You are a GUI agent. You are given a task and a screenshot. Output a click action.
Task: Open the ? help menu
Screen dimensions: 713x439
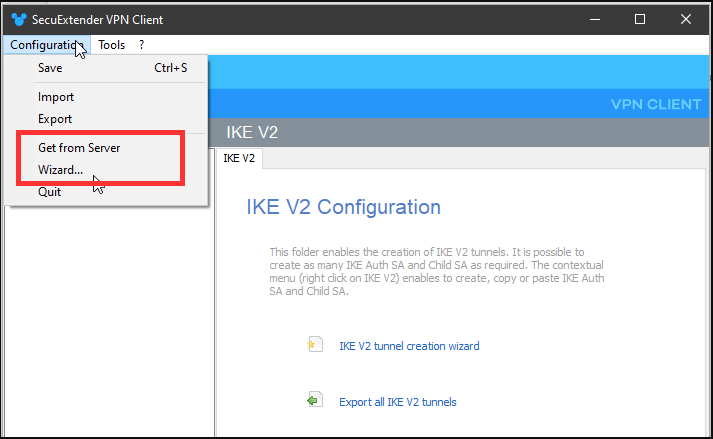[142, 45]
